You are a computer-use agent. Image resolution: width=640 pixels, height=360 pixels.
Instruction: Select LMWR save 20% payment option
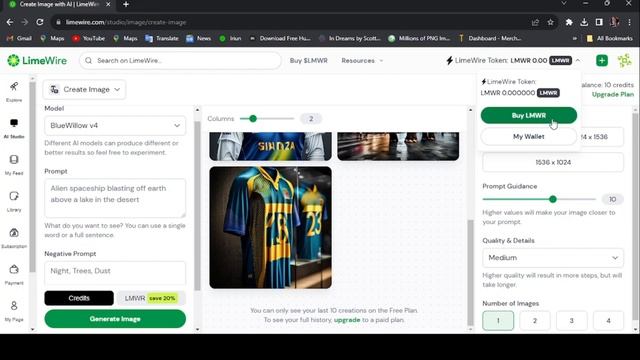tap(151, 298)
